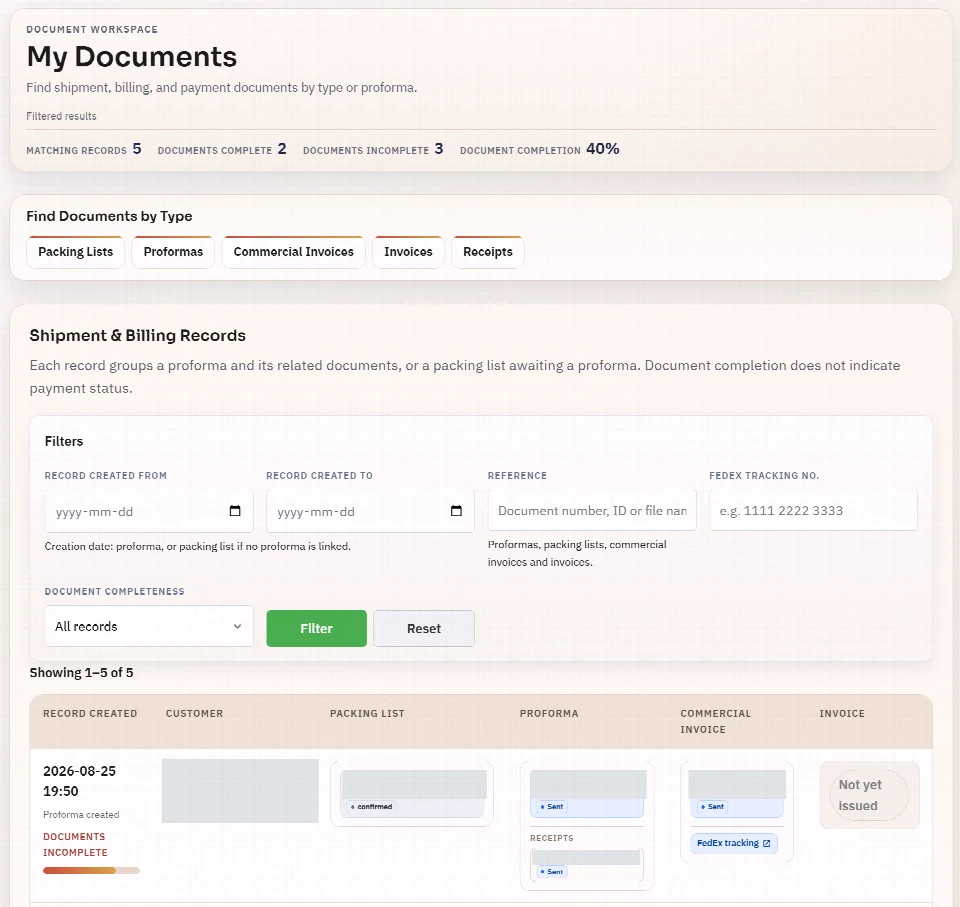This screenshot has width=960, height=907.
Task: Click the Documents Complete 2 stat
Action: 222,149
